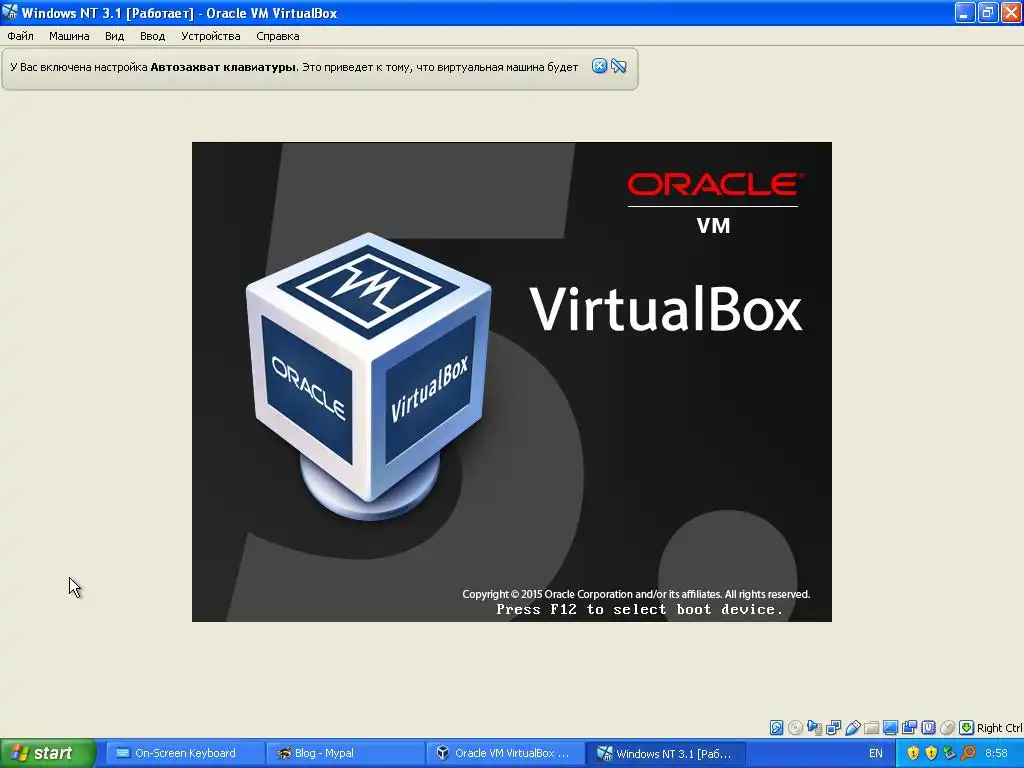Screen dimensions: 1024x768
Task: Click the Right Ctrl host key label
Action: click(x=1000, y=728)
